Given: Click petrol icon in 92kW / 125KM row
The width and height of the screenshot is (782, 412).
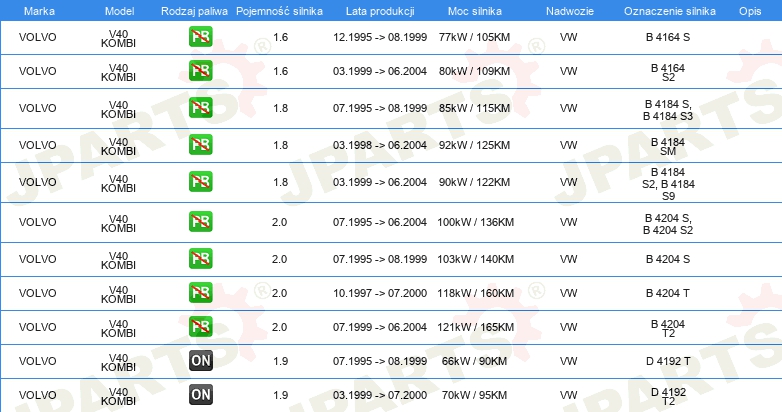Looking at the screenshot, I should click(x=200, y=145).
